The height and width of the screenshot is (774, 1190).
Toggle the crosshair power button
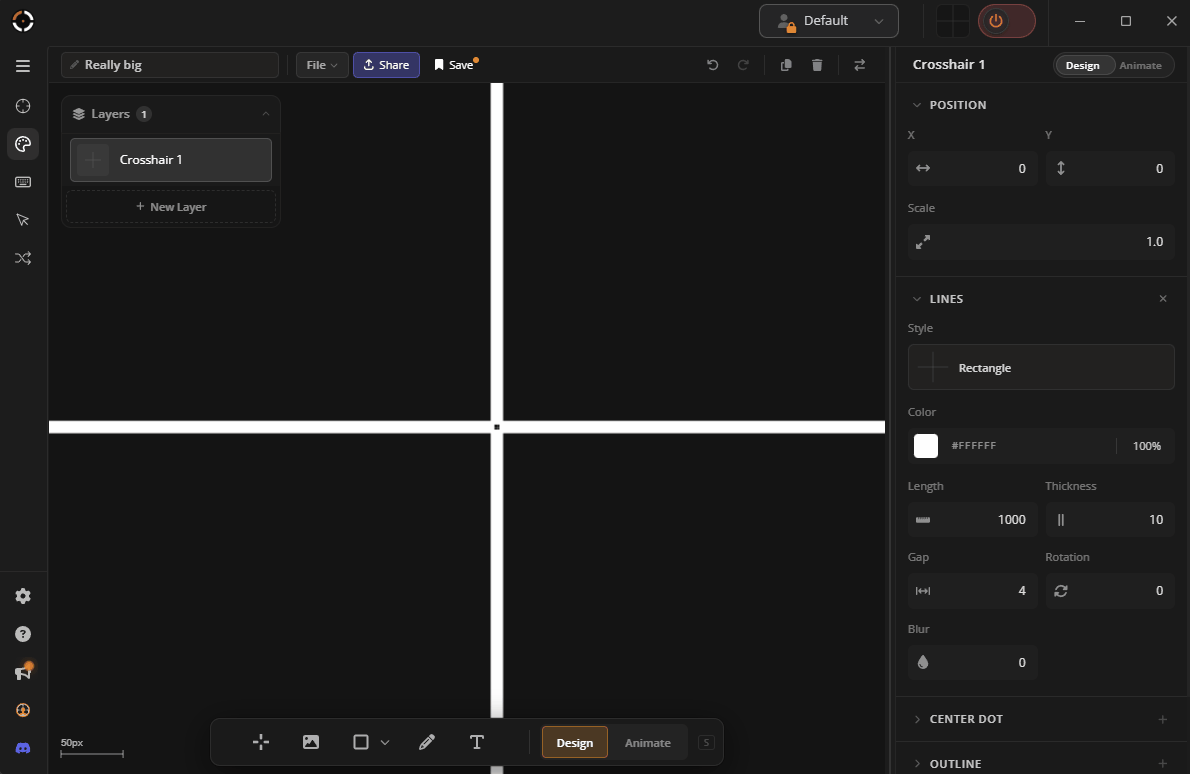click(1006, 20)
